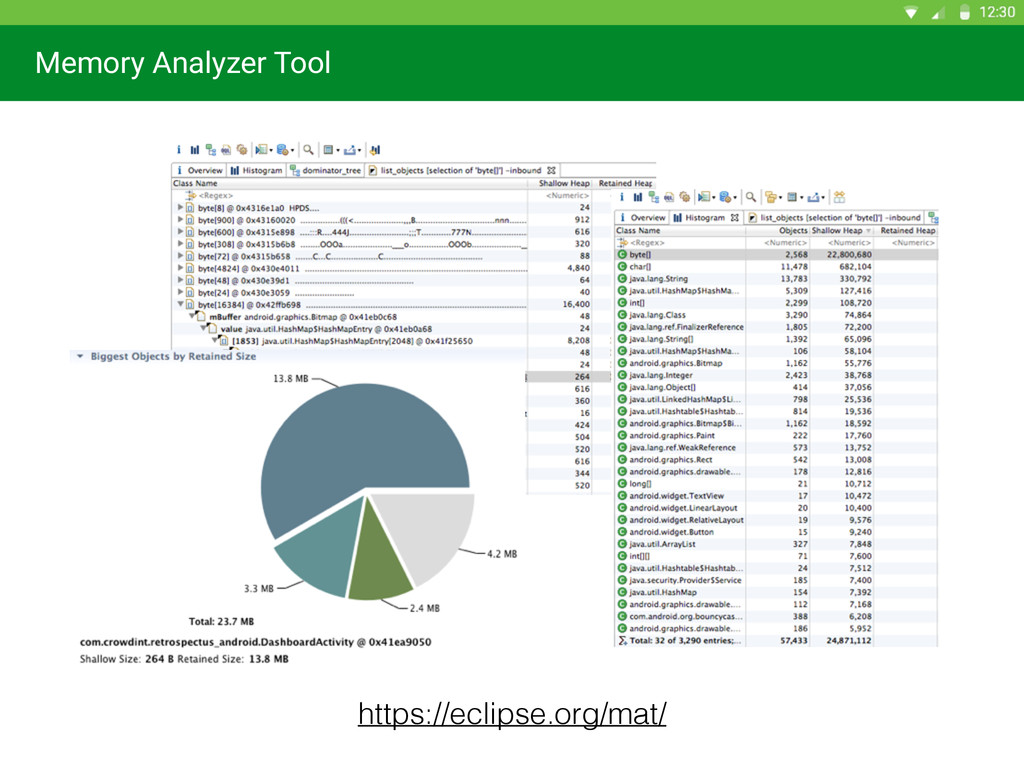Open dropdown arrow beside right toolbar export icon
1024x768 pixels.
click(x=823, y=198)
